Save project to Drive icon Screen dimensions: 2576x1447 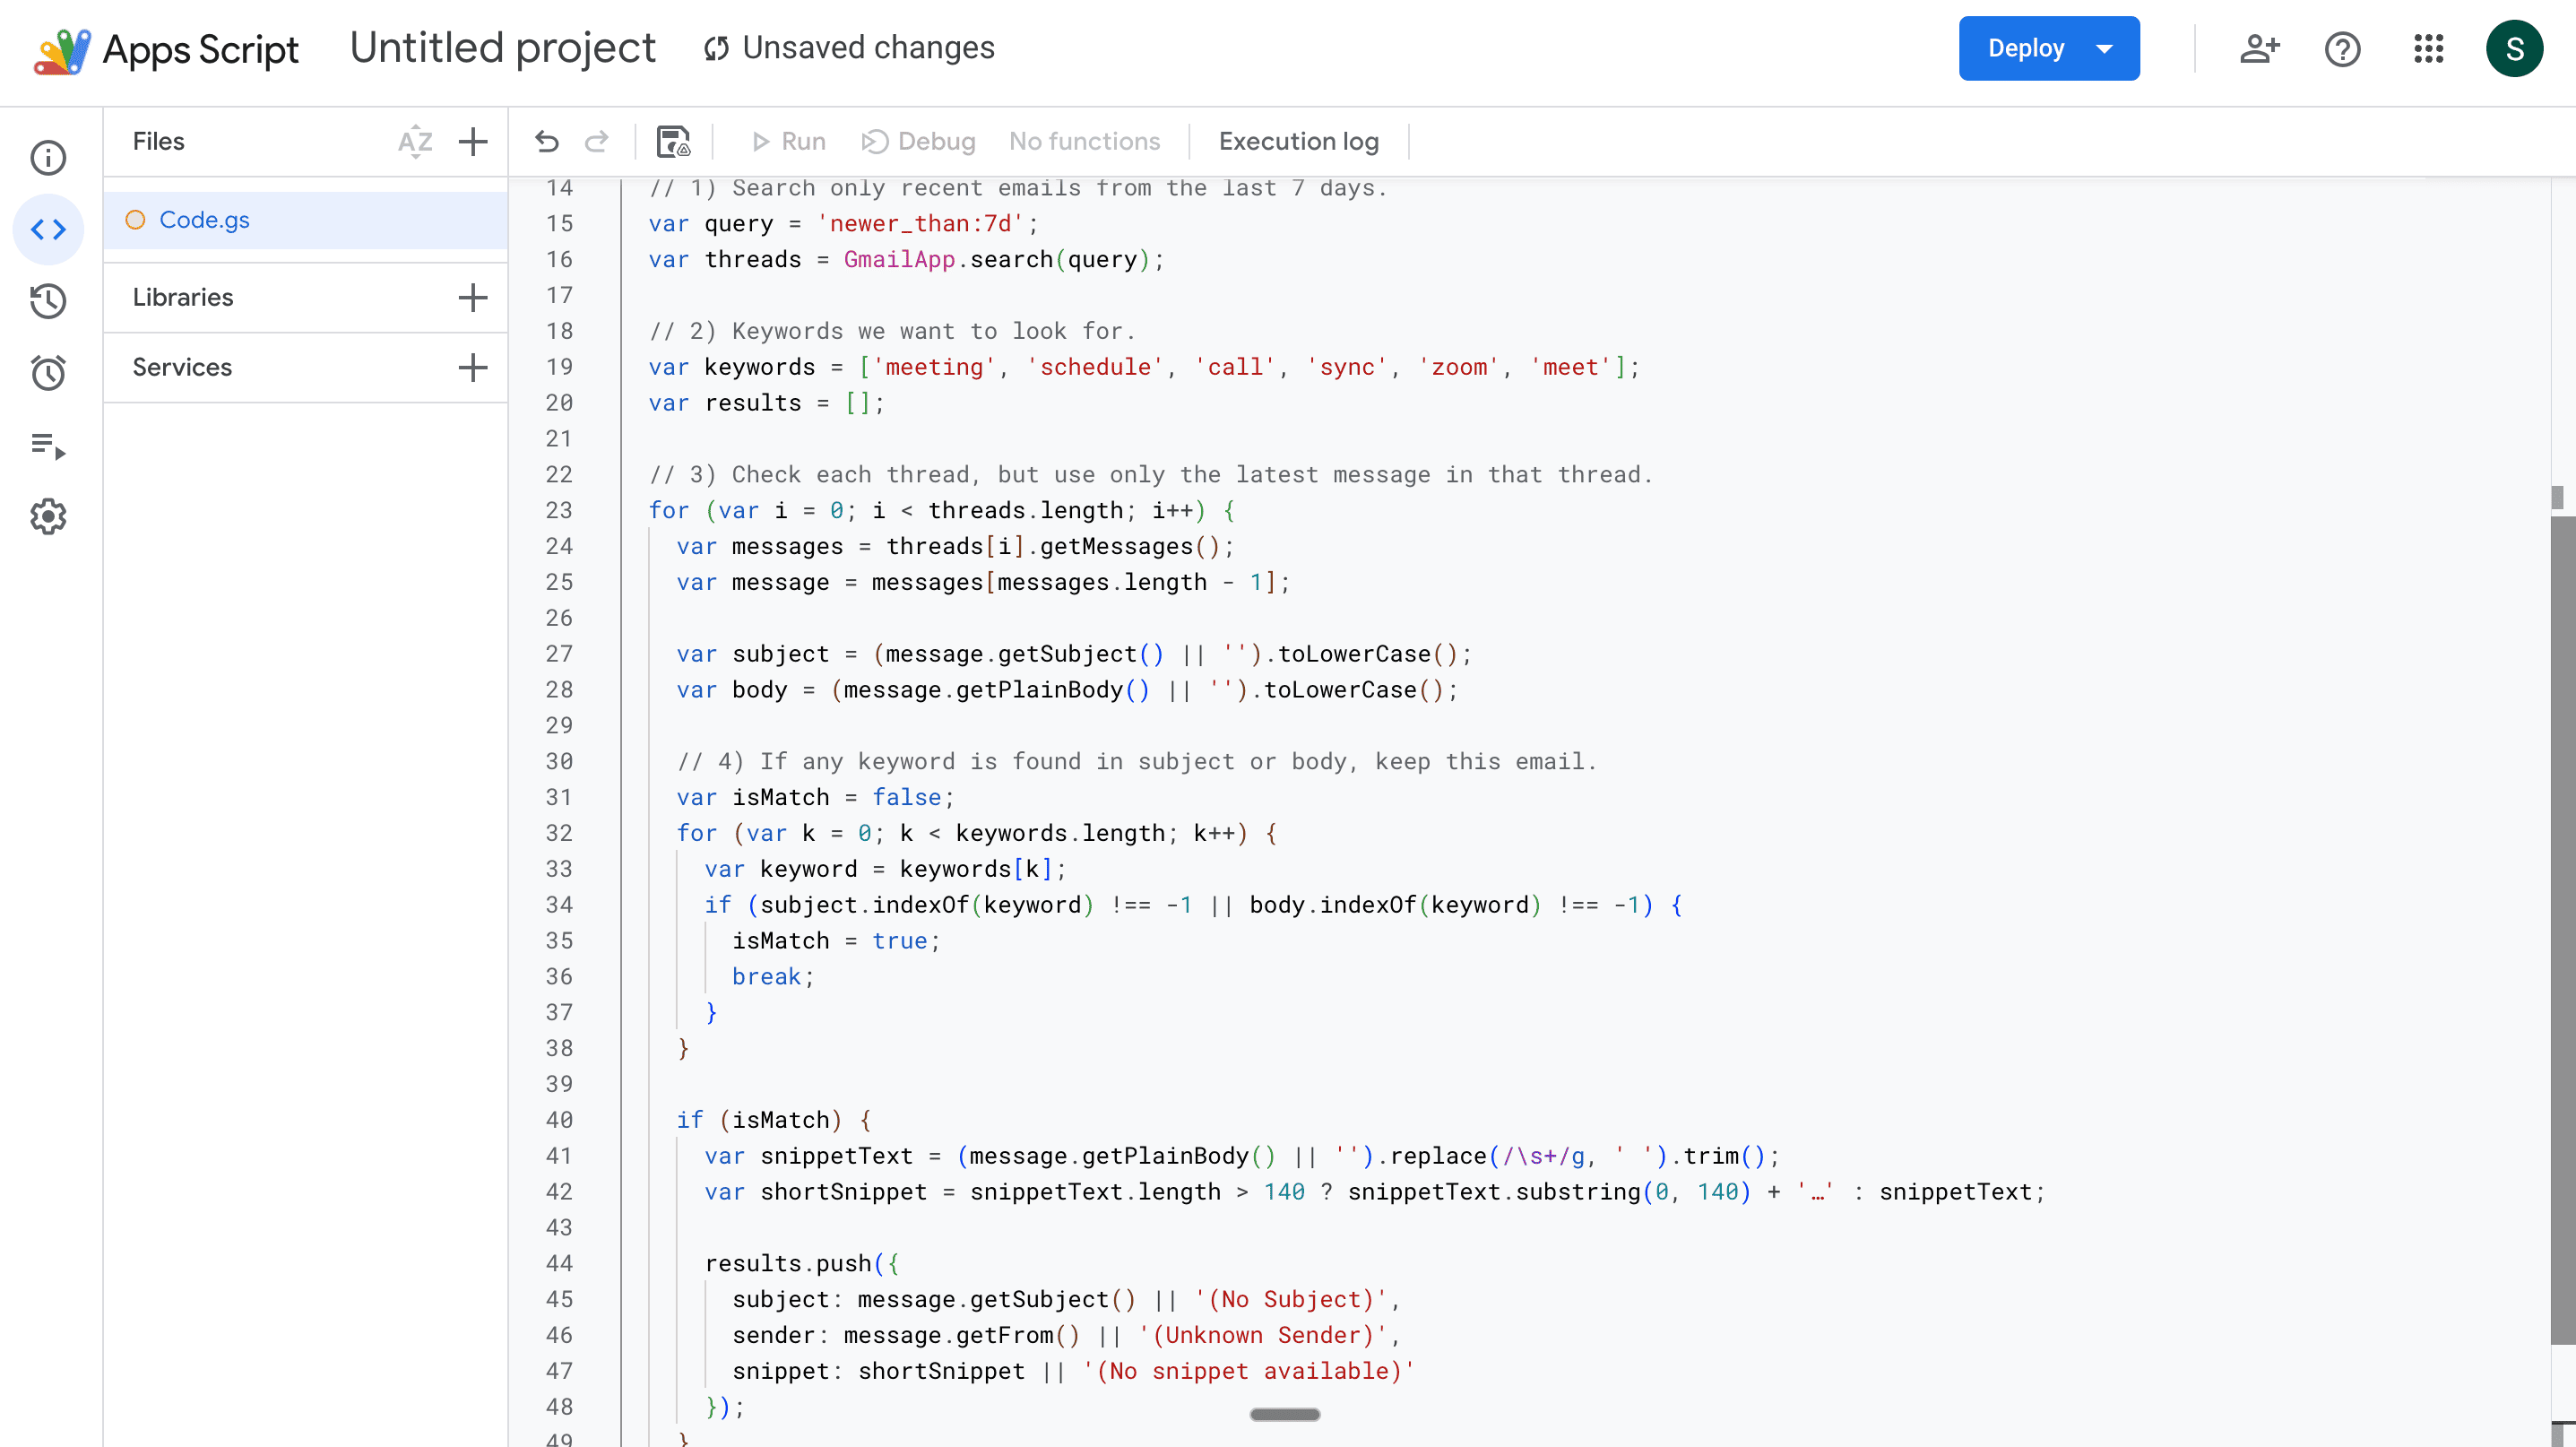(673, 142)
